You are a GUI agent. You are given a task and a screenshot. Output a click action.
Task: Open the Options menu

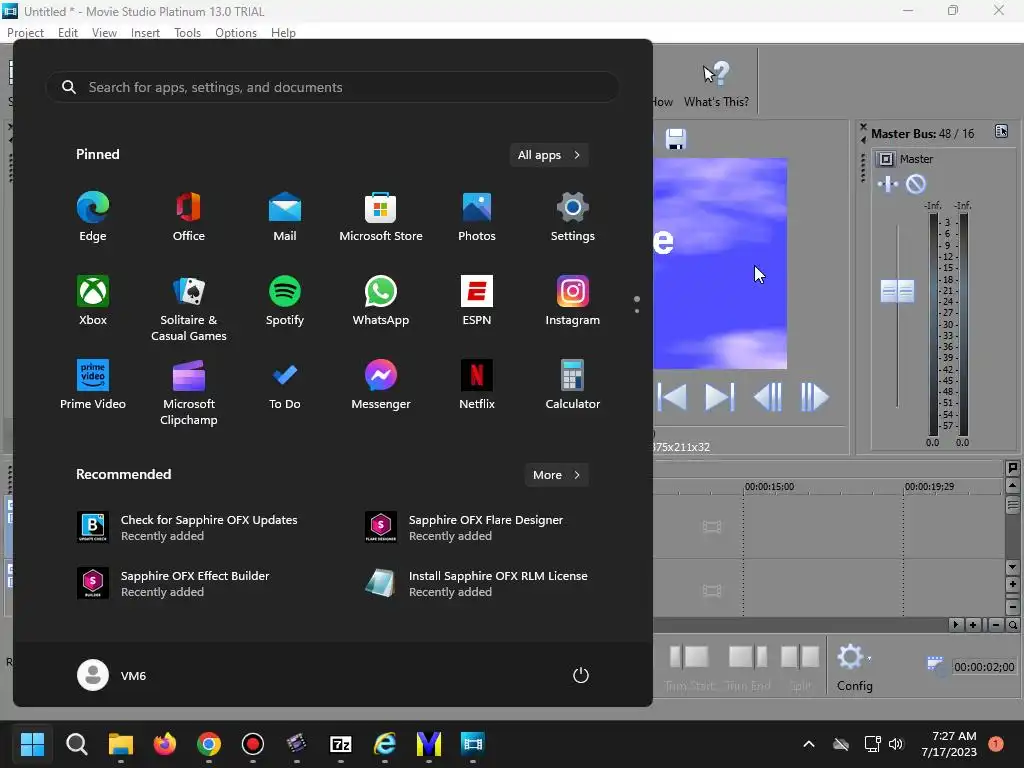point(236,33)
